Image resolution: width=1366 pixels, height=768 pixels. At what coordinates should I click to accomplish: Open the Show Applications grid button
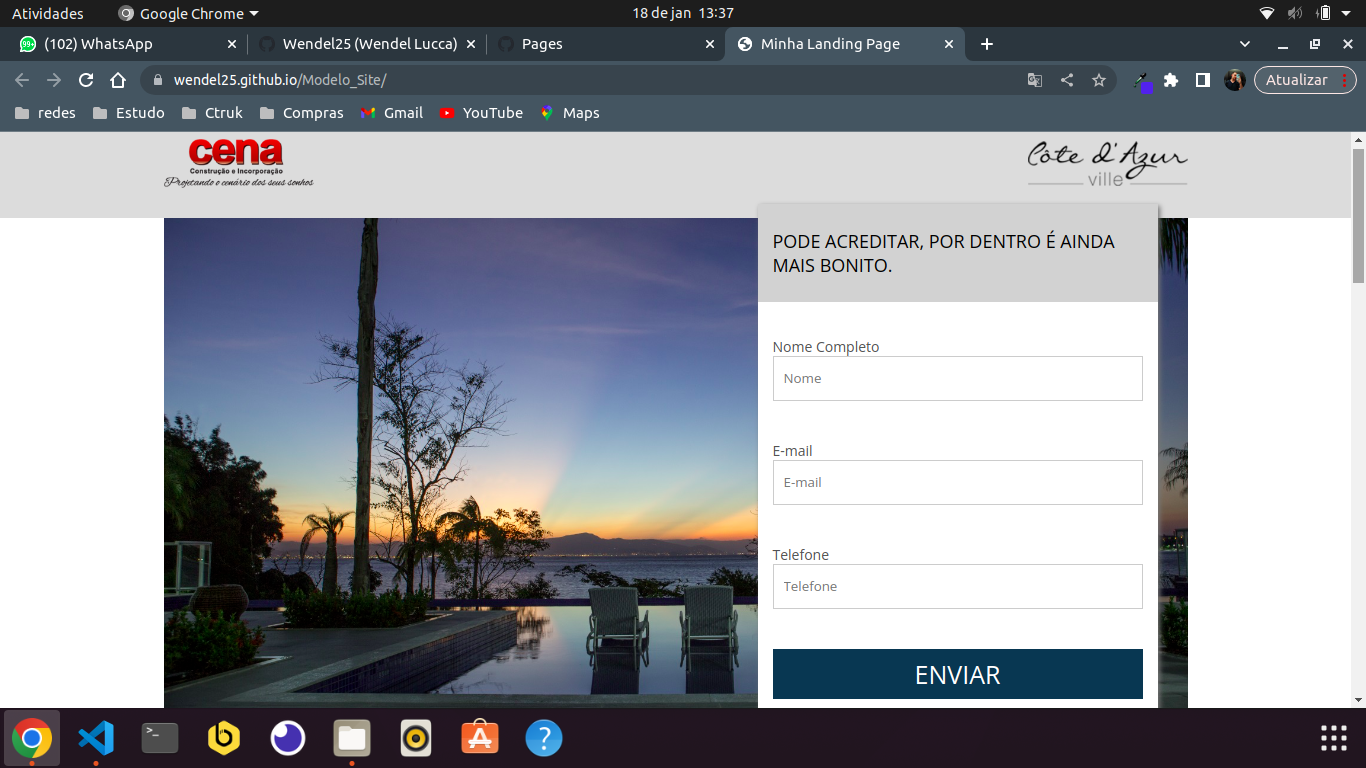pos(1332,738)
